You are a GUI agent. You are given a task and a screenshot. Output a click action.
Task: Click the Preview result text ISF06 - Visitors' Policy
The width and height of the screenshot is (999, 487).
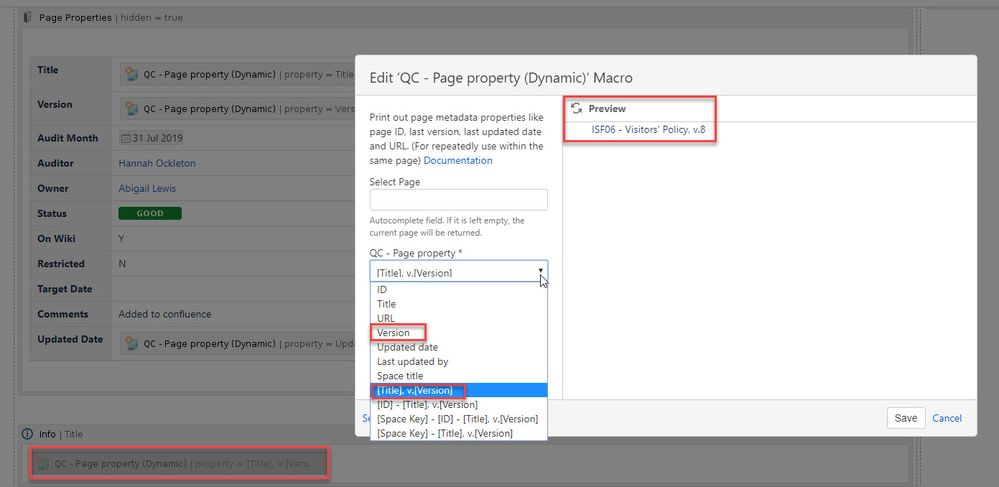[x=650, y=131]
